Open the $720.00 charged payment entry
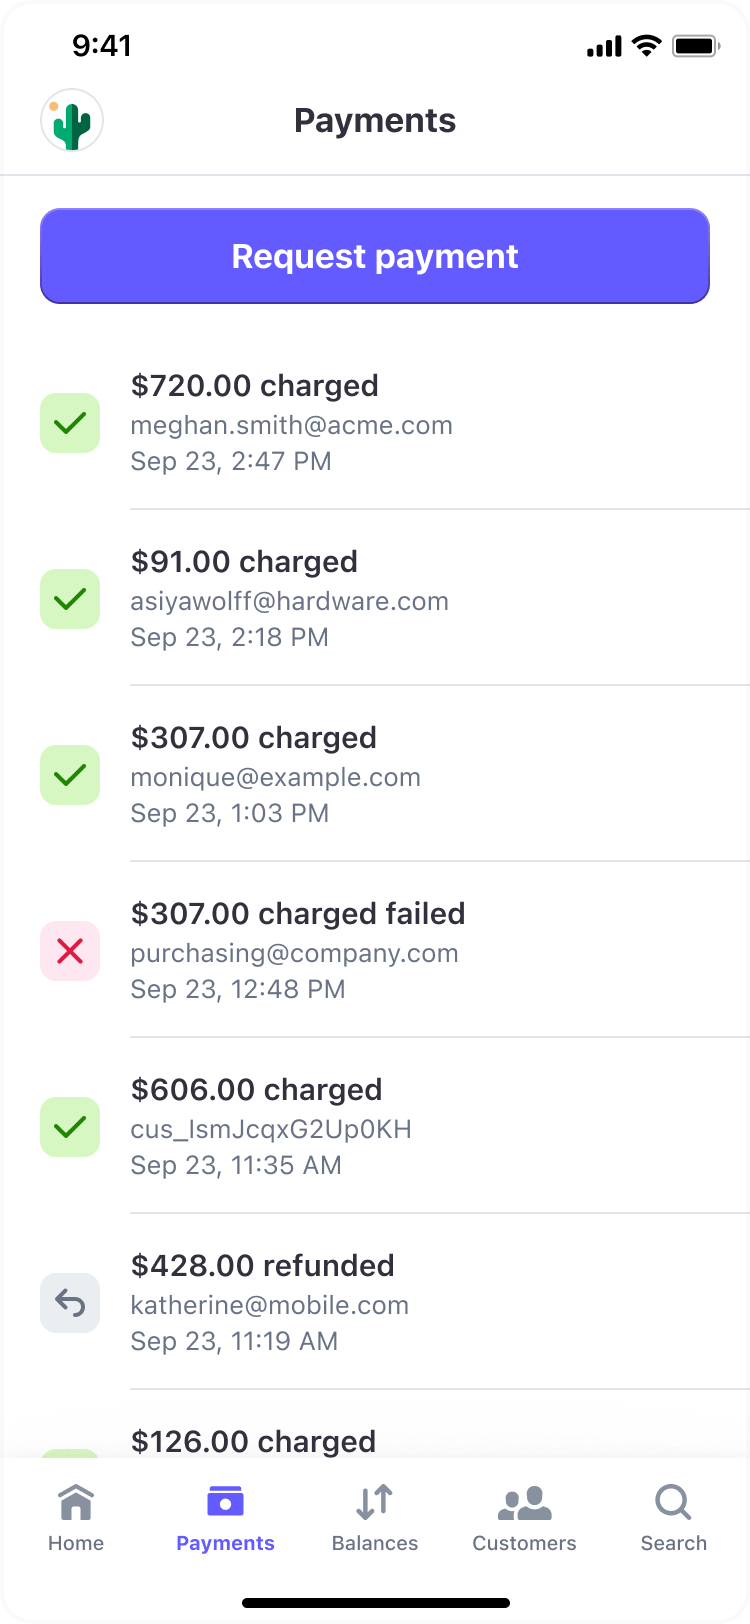 [x=400, y=423]
